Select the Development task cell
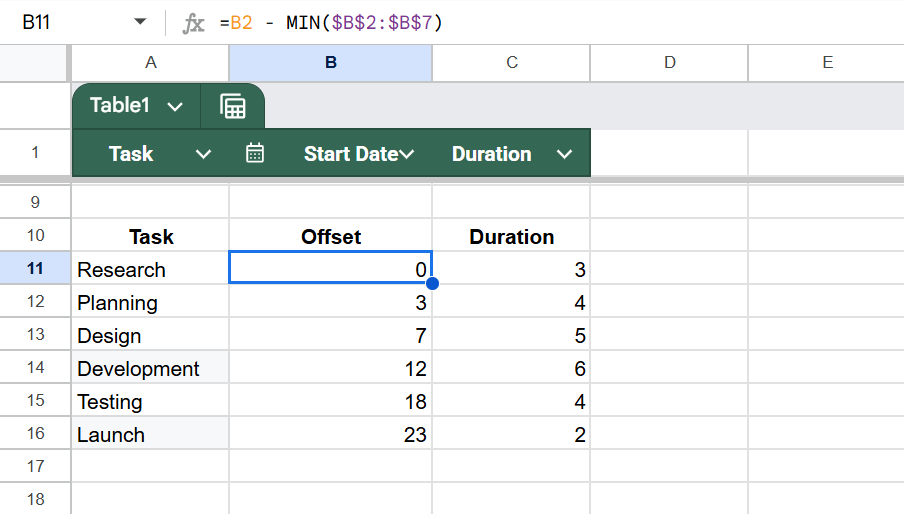 [150, 368]
